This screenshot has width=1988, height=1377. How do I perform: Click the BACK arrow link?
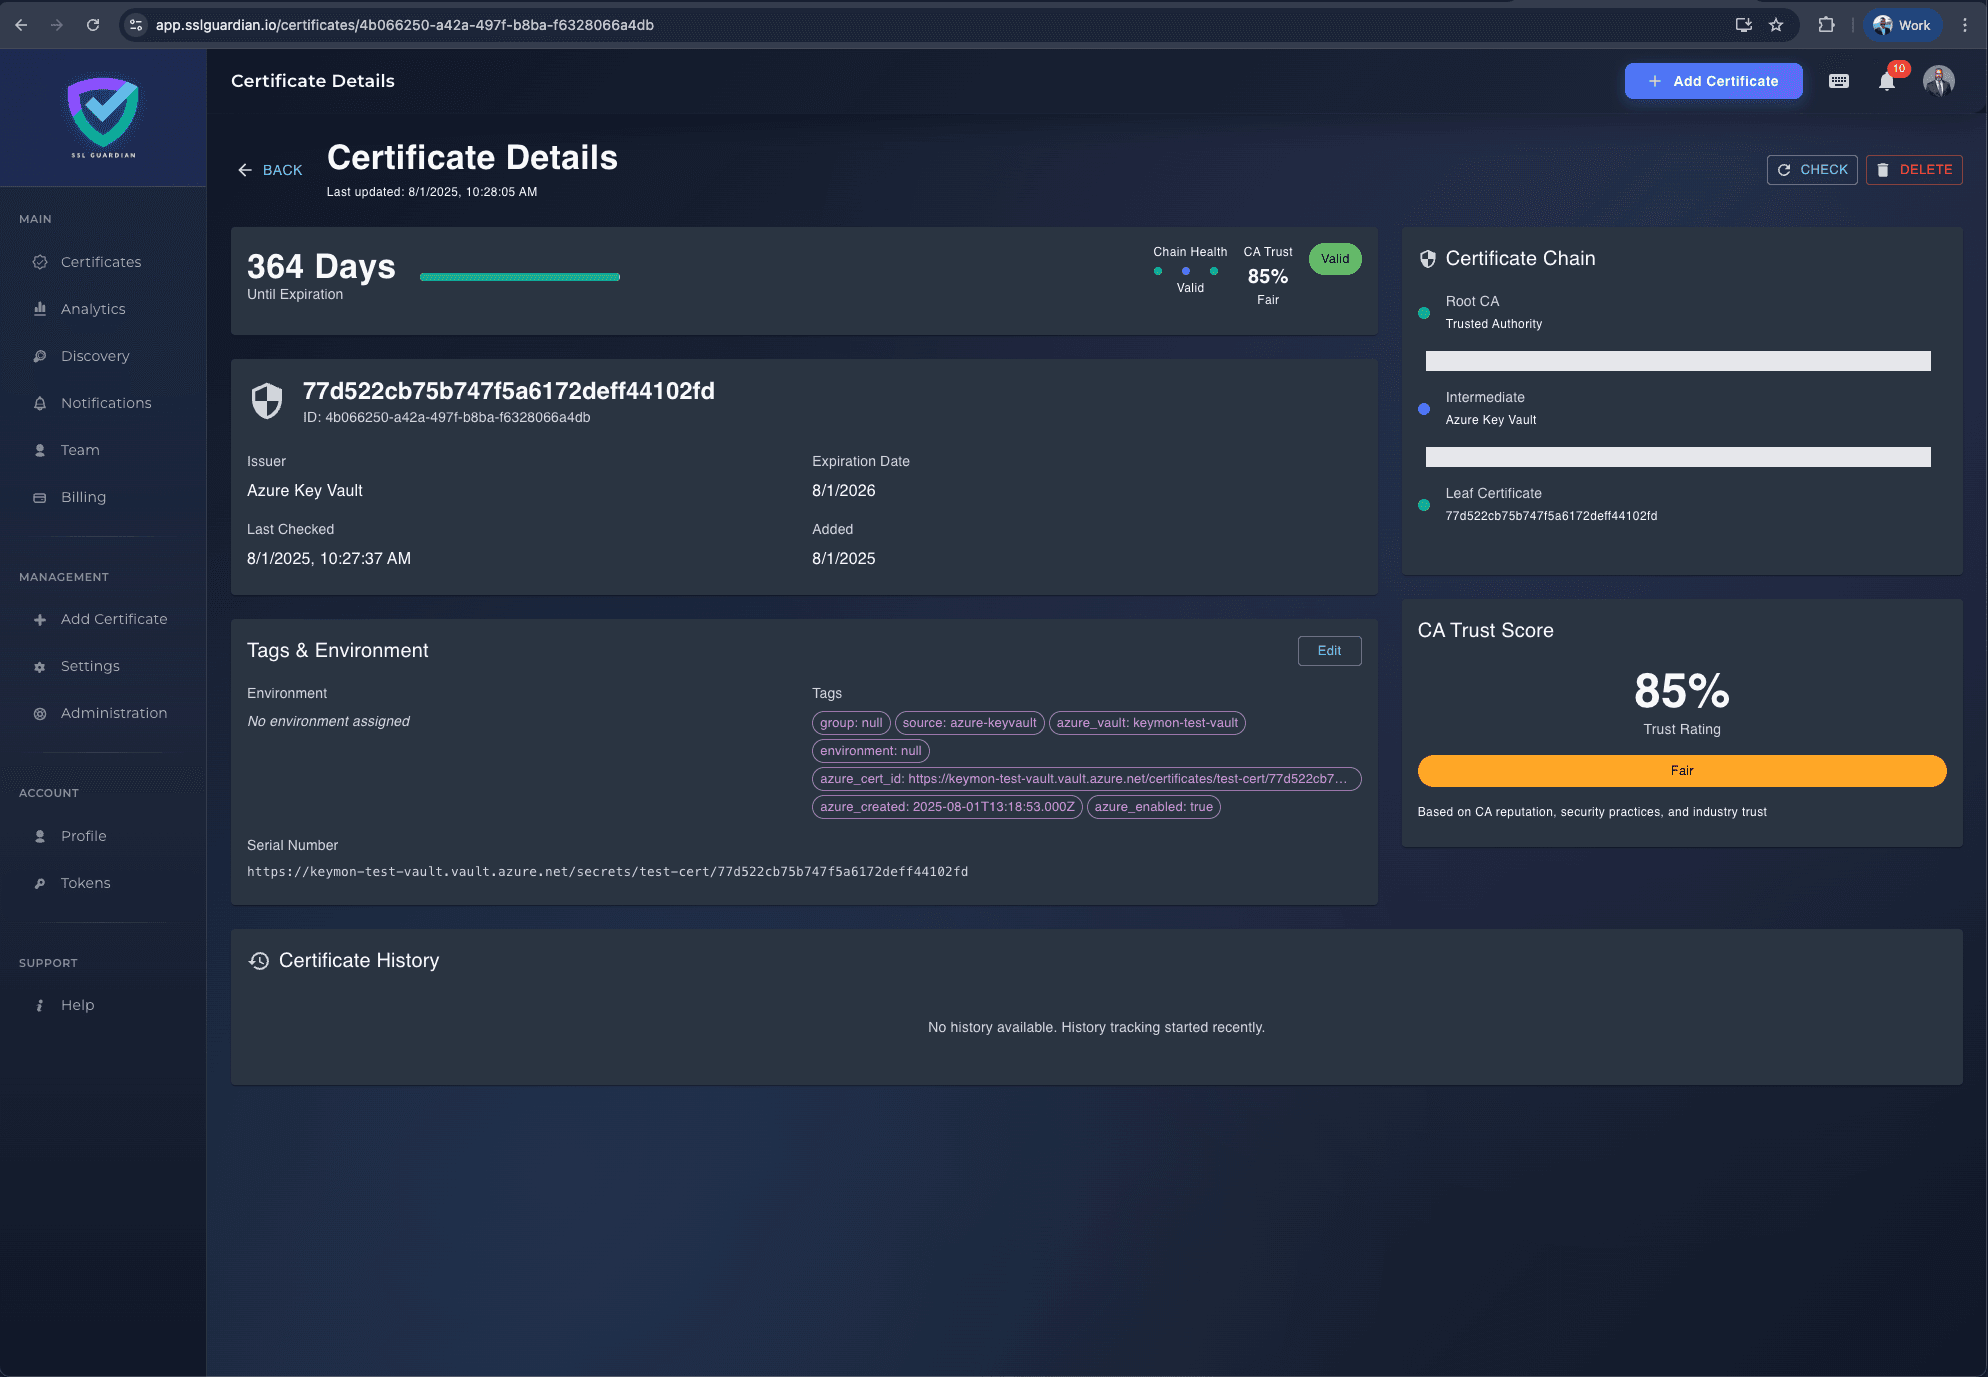[270, 170]
